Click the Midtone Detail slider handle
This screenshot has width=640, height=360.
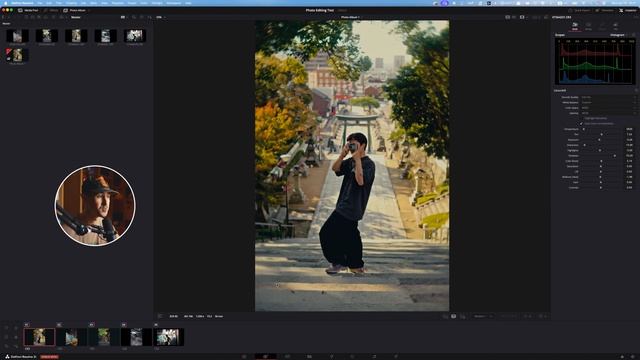[600, 177]
